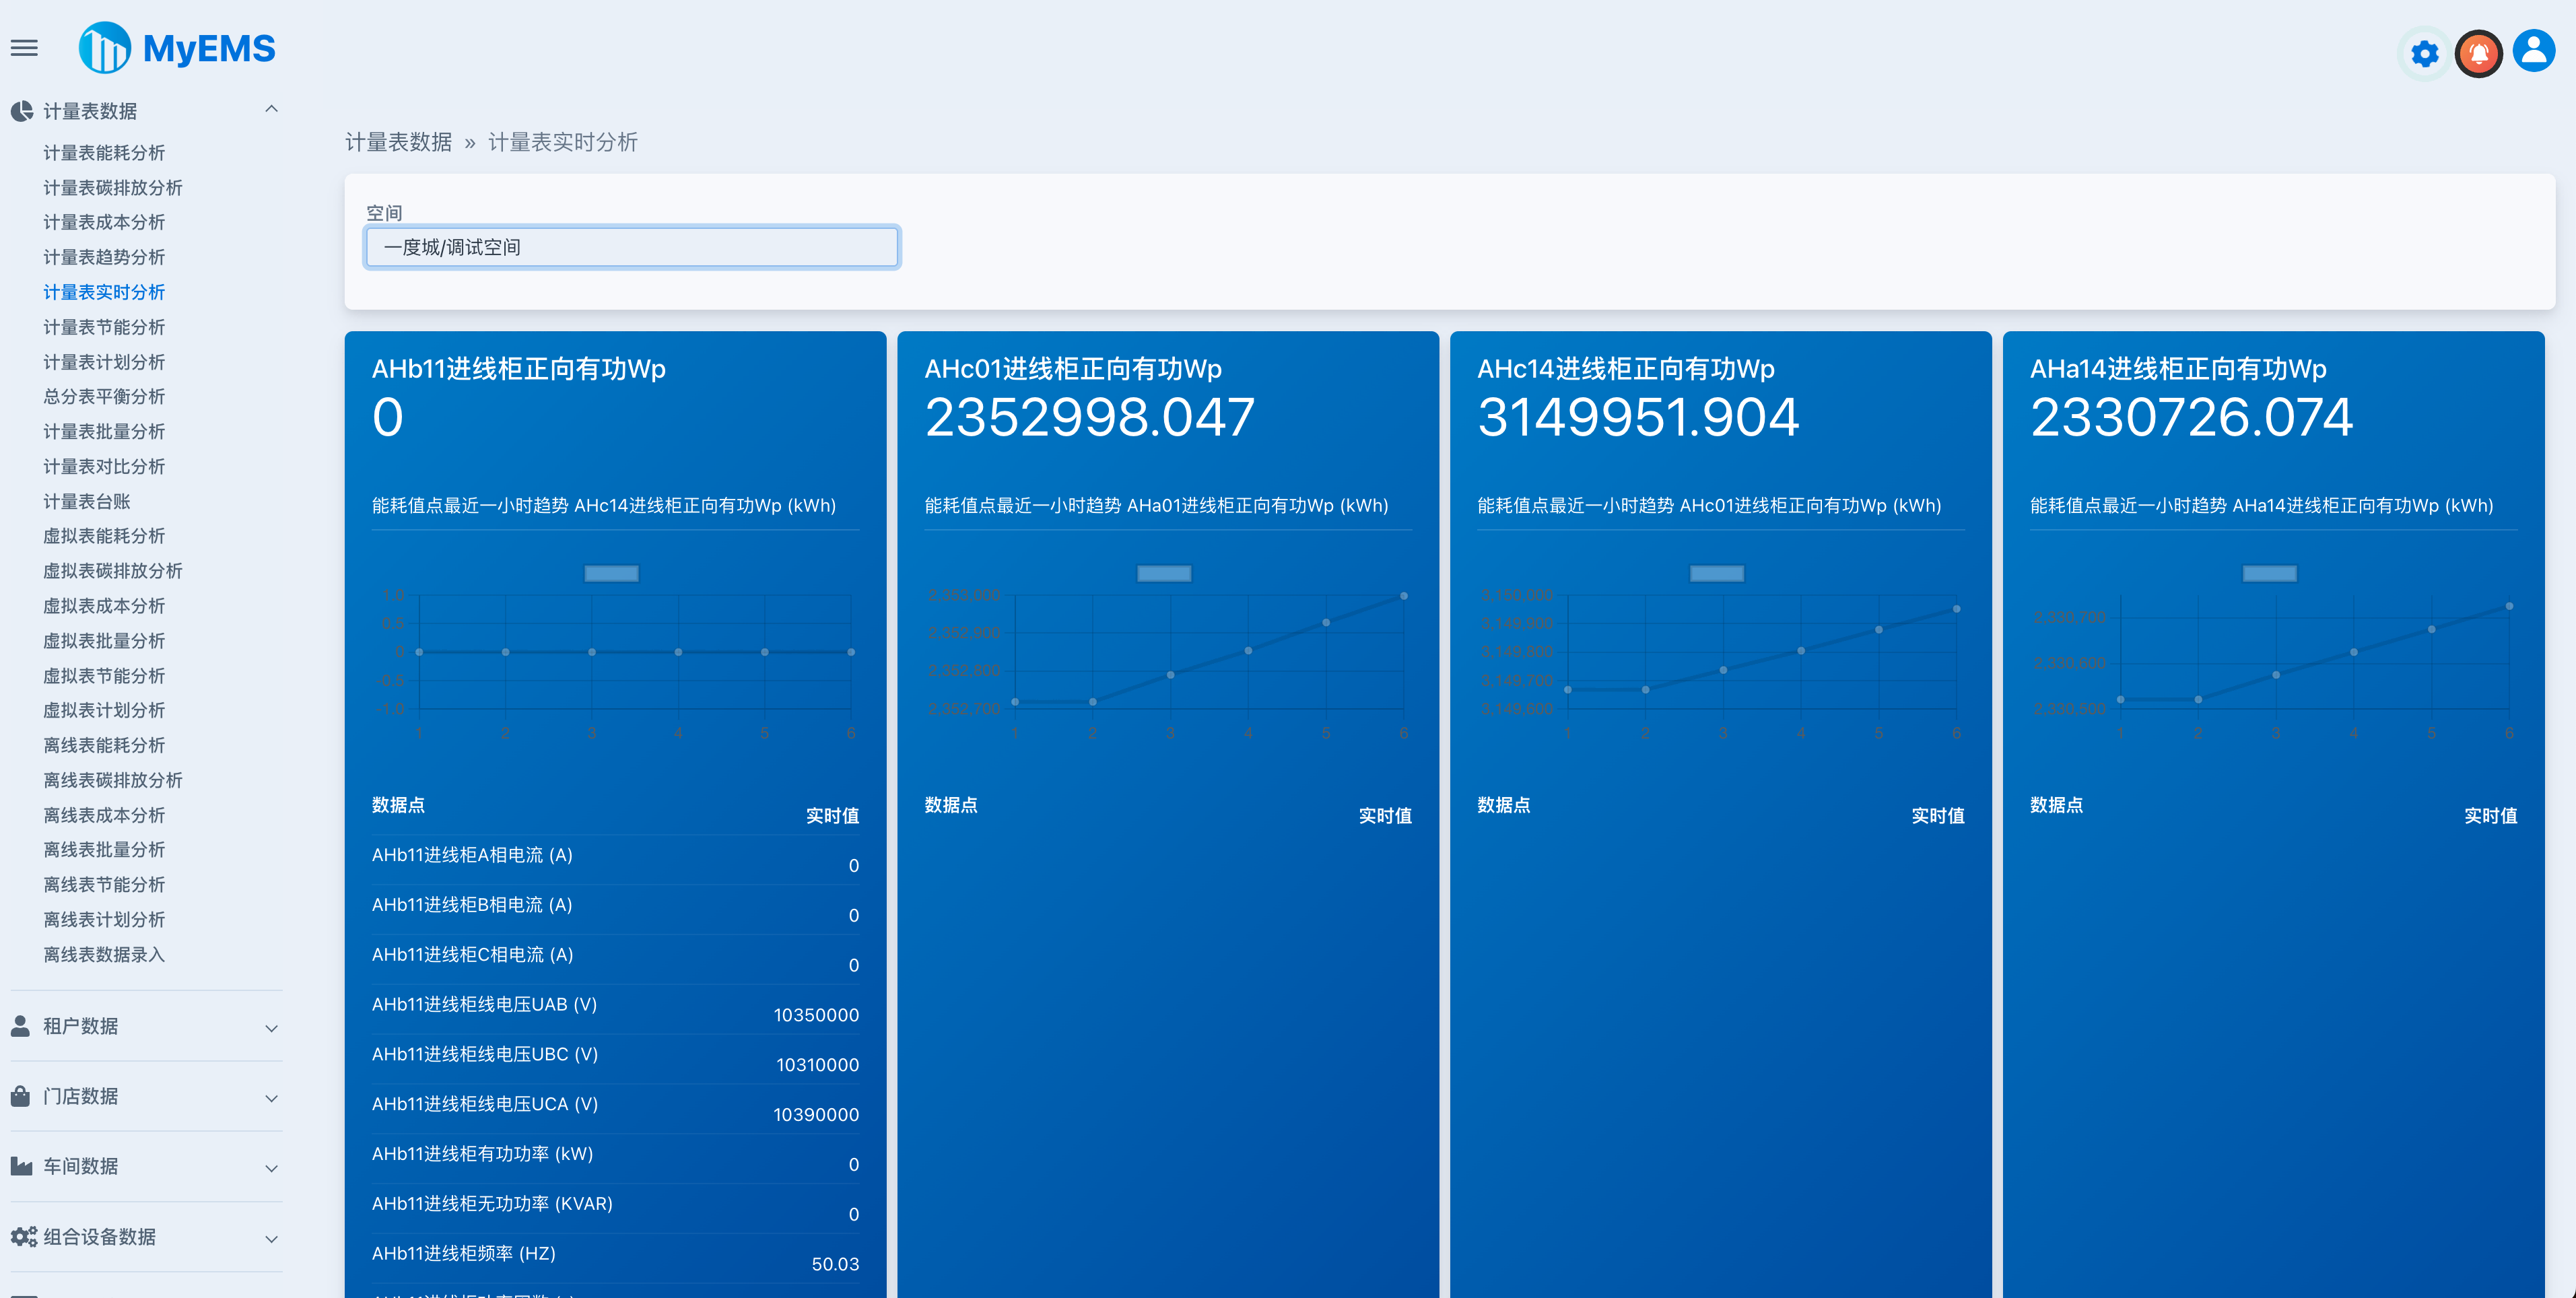Select 计量表能耗分析 in the sidebar
The width and height of the screenshot is (2576, 1298).
pyautogui.click(x=104, y=153)
